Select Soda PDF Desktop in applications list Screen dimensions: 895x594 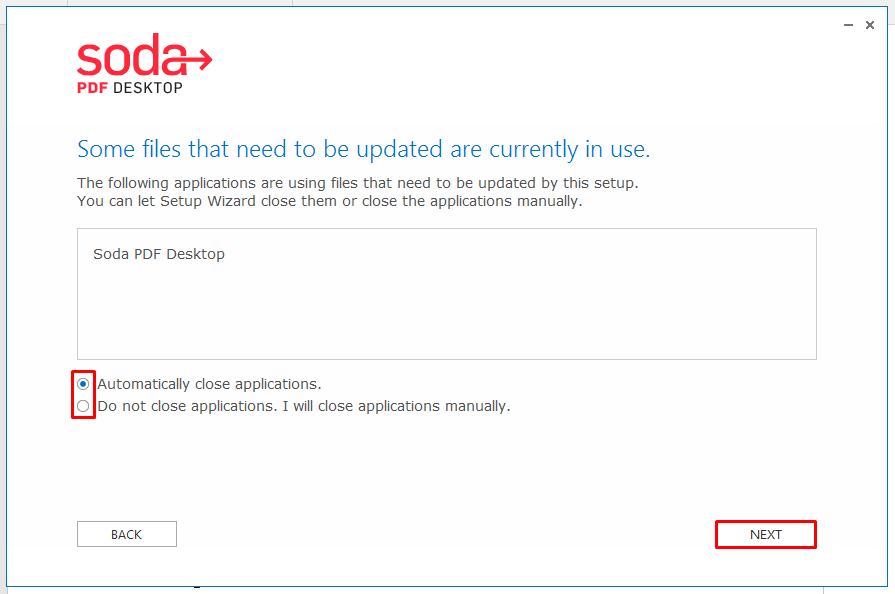(x=159, y=254)
